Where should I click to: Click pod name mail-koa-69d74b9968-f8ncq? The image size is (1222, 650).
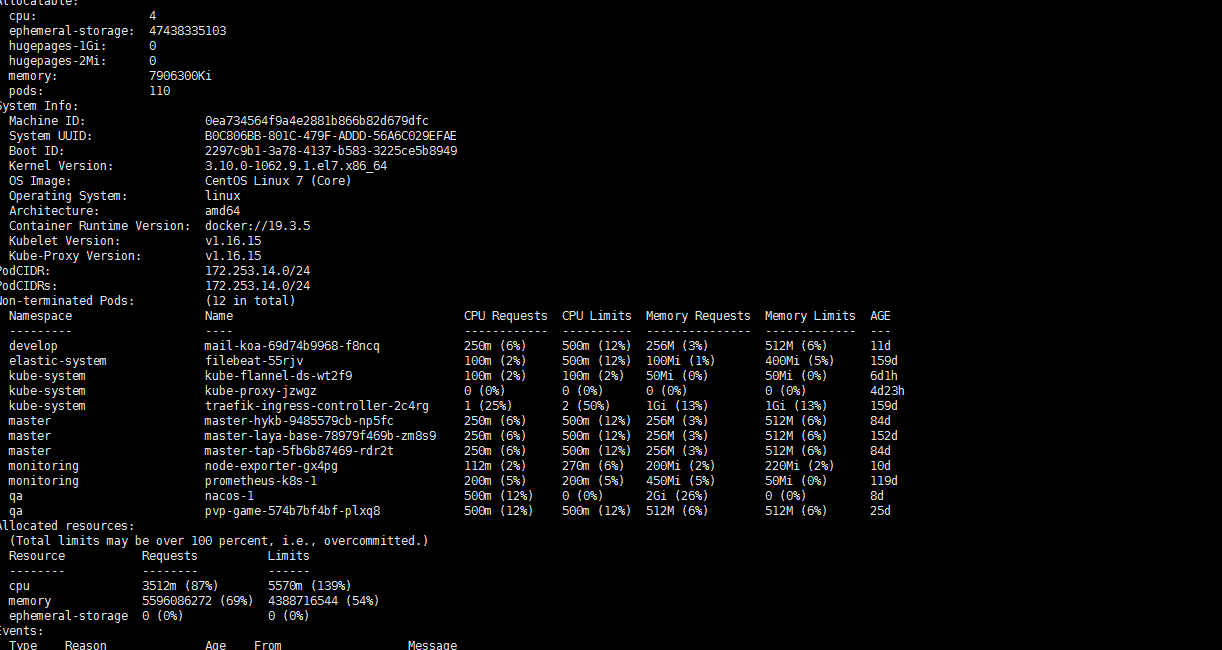[x=292, y=346]
